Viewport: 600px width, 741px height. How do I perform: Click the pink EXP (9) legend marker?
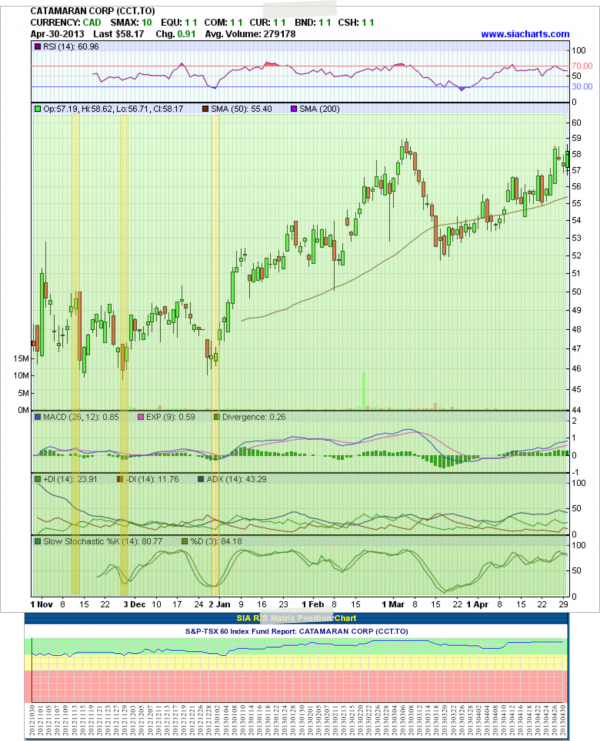pyautogui.click(x=140, y=415)
